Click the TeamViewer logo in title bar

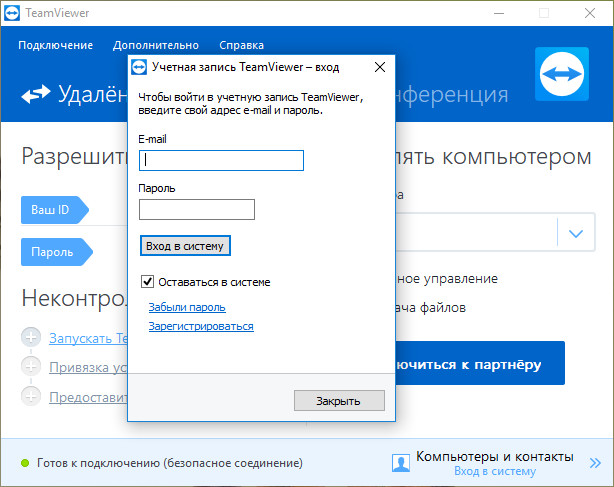[12, 13]
